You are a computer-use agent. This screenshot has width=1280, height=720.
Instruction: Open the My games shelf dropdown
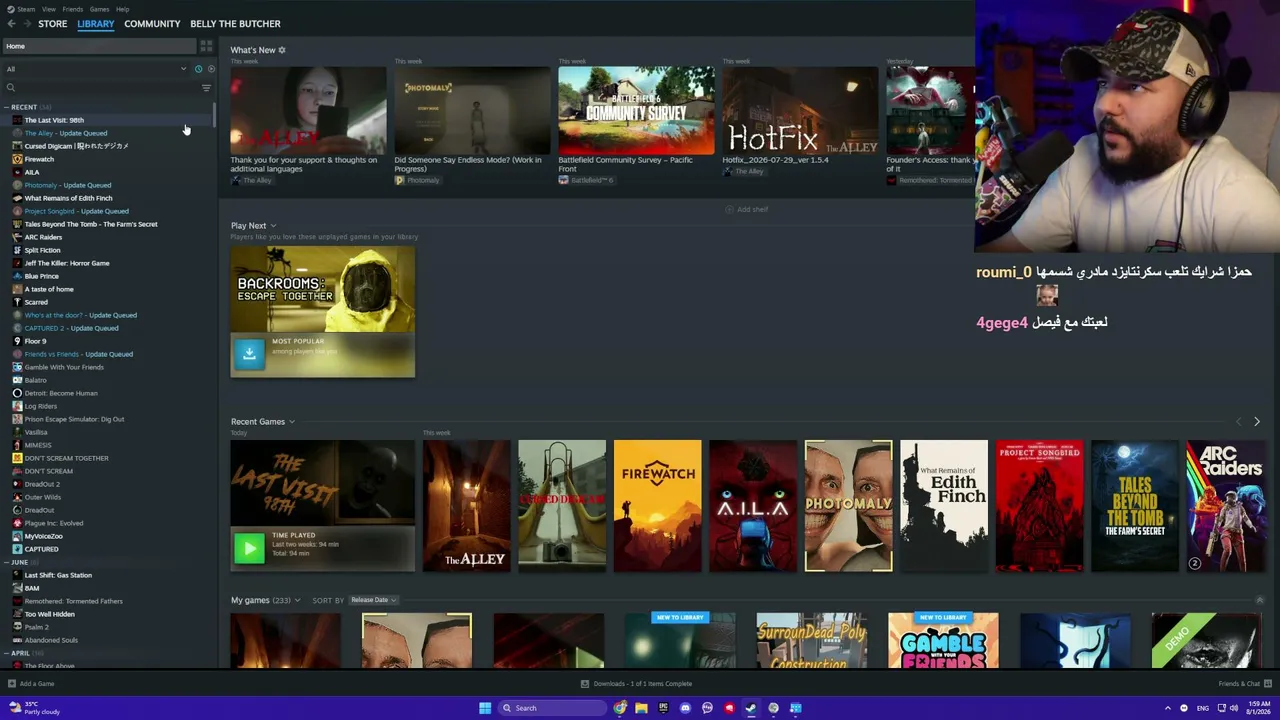click(x=299, y=600)
